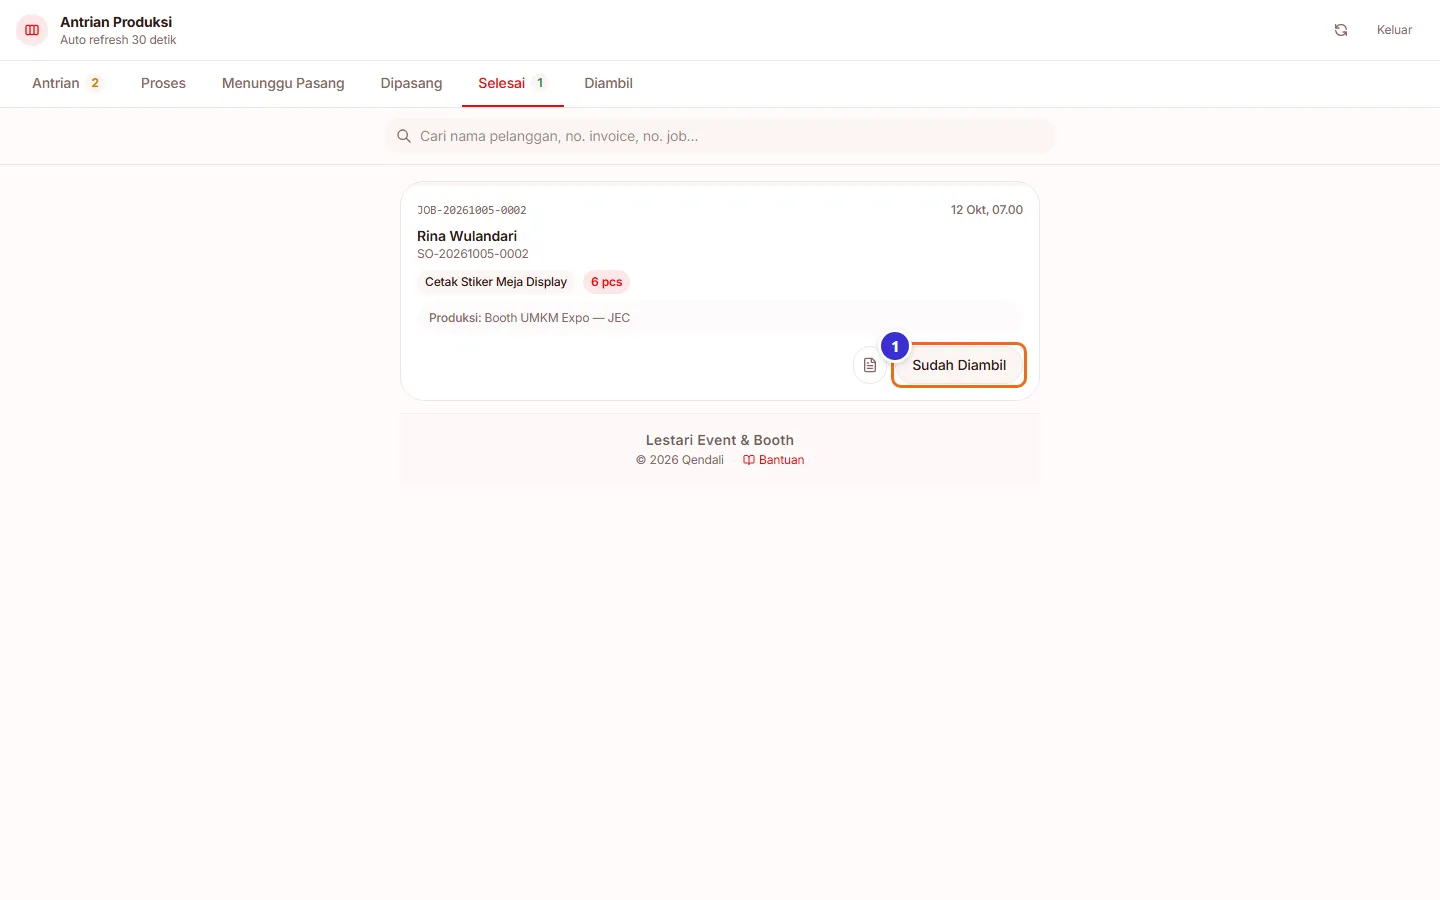Click the Bantuan book icon

point(749,460)
